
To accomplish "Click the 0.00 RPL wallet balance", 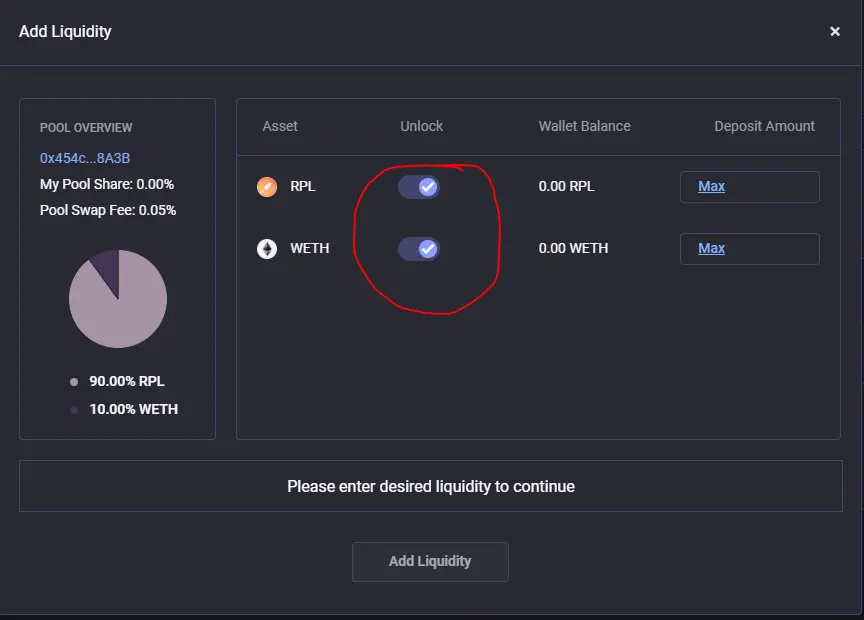I will coord(566,186).
